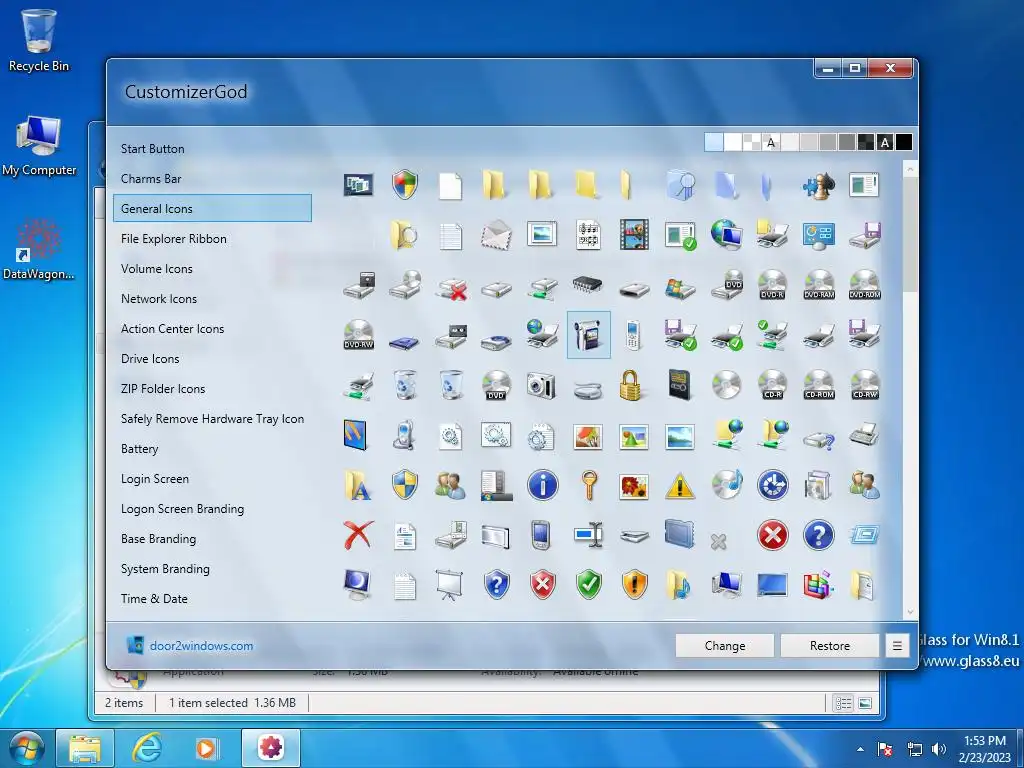Open the Start Button category
Image resolution: width=1024 pixels, height=768 pixels.
[x=152, y=149]
